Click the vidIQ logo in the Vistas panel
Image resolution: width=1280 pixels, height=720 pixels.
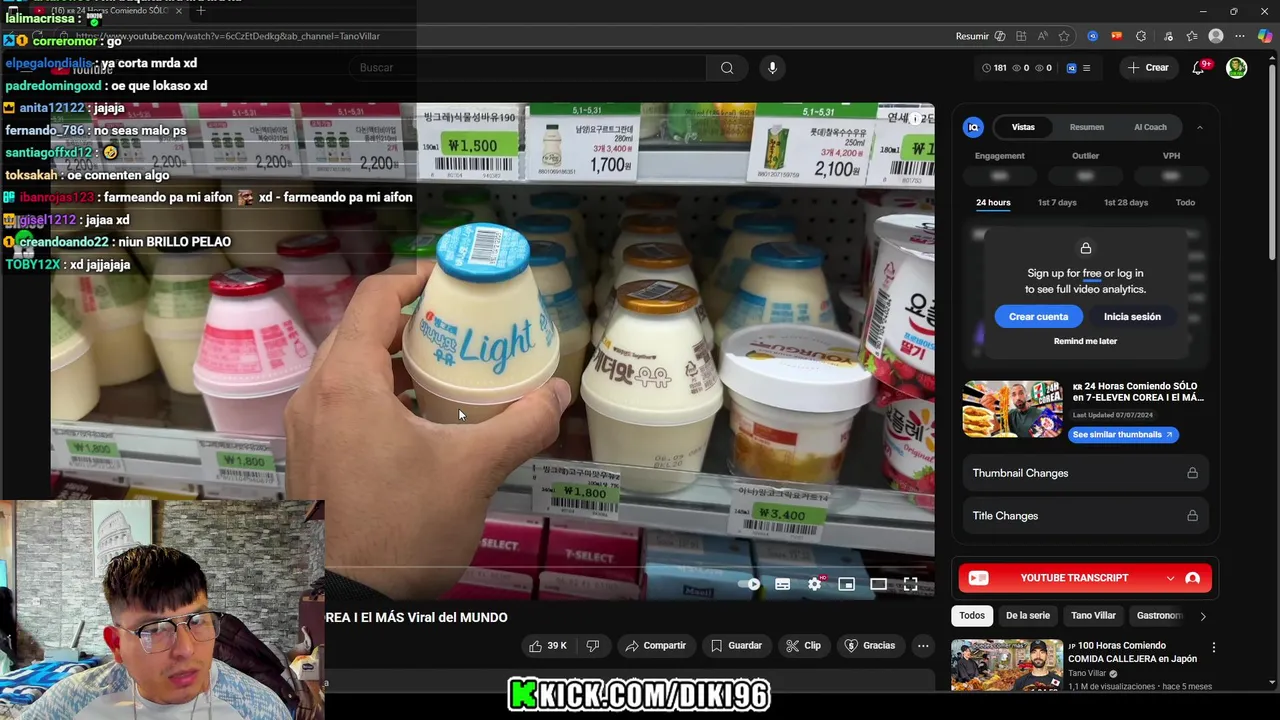pos(973,127)
